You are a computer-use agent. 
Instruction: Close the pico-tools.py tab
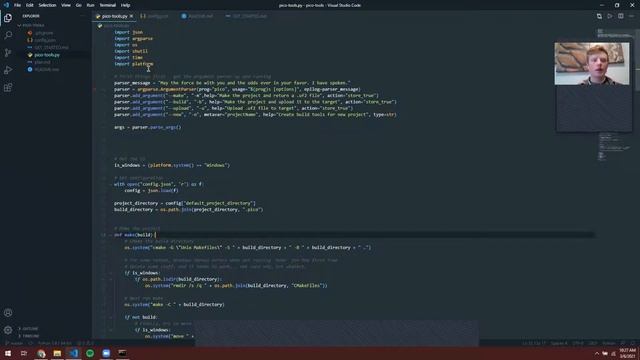click(131, 16)
